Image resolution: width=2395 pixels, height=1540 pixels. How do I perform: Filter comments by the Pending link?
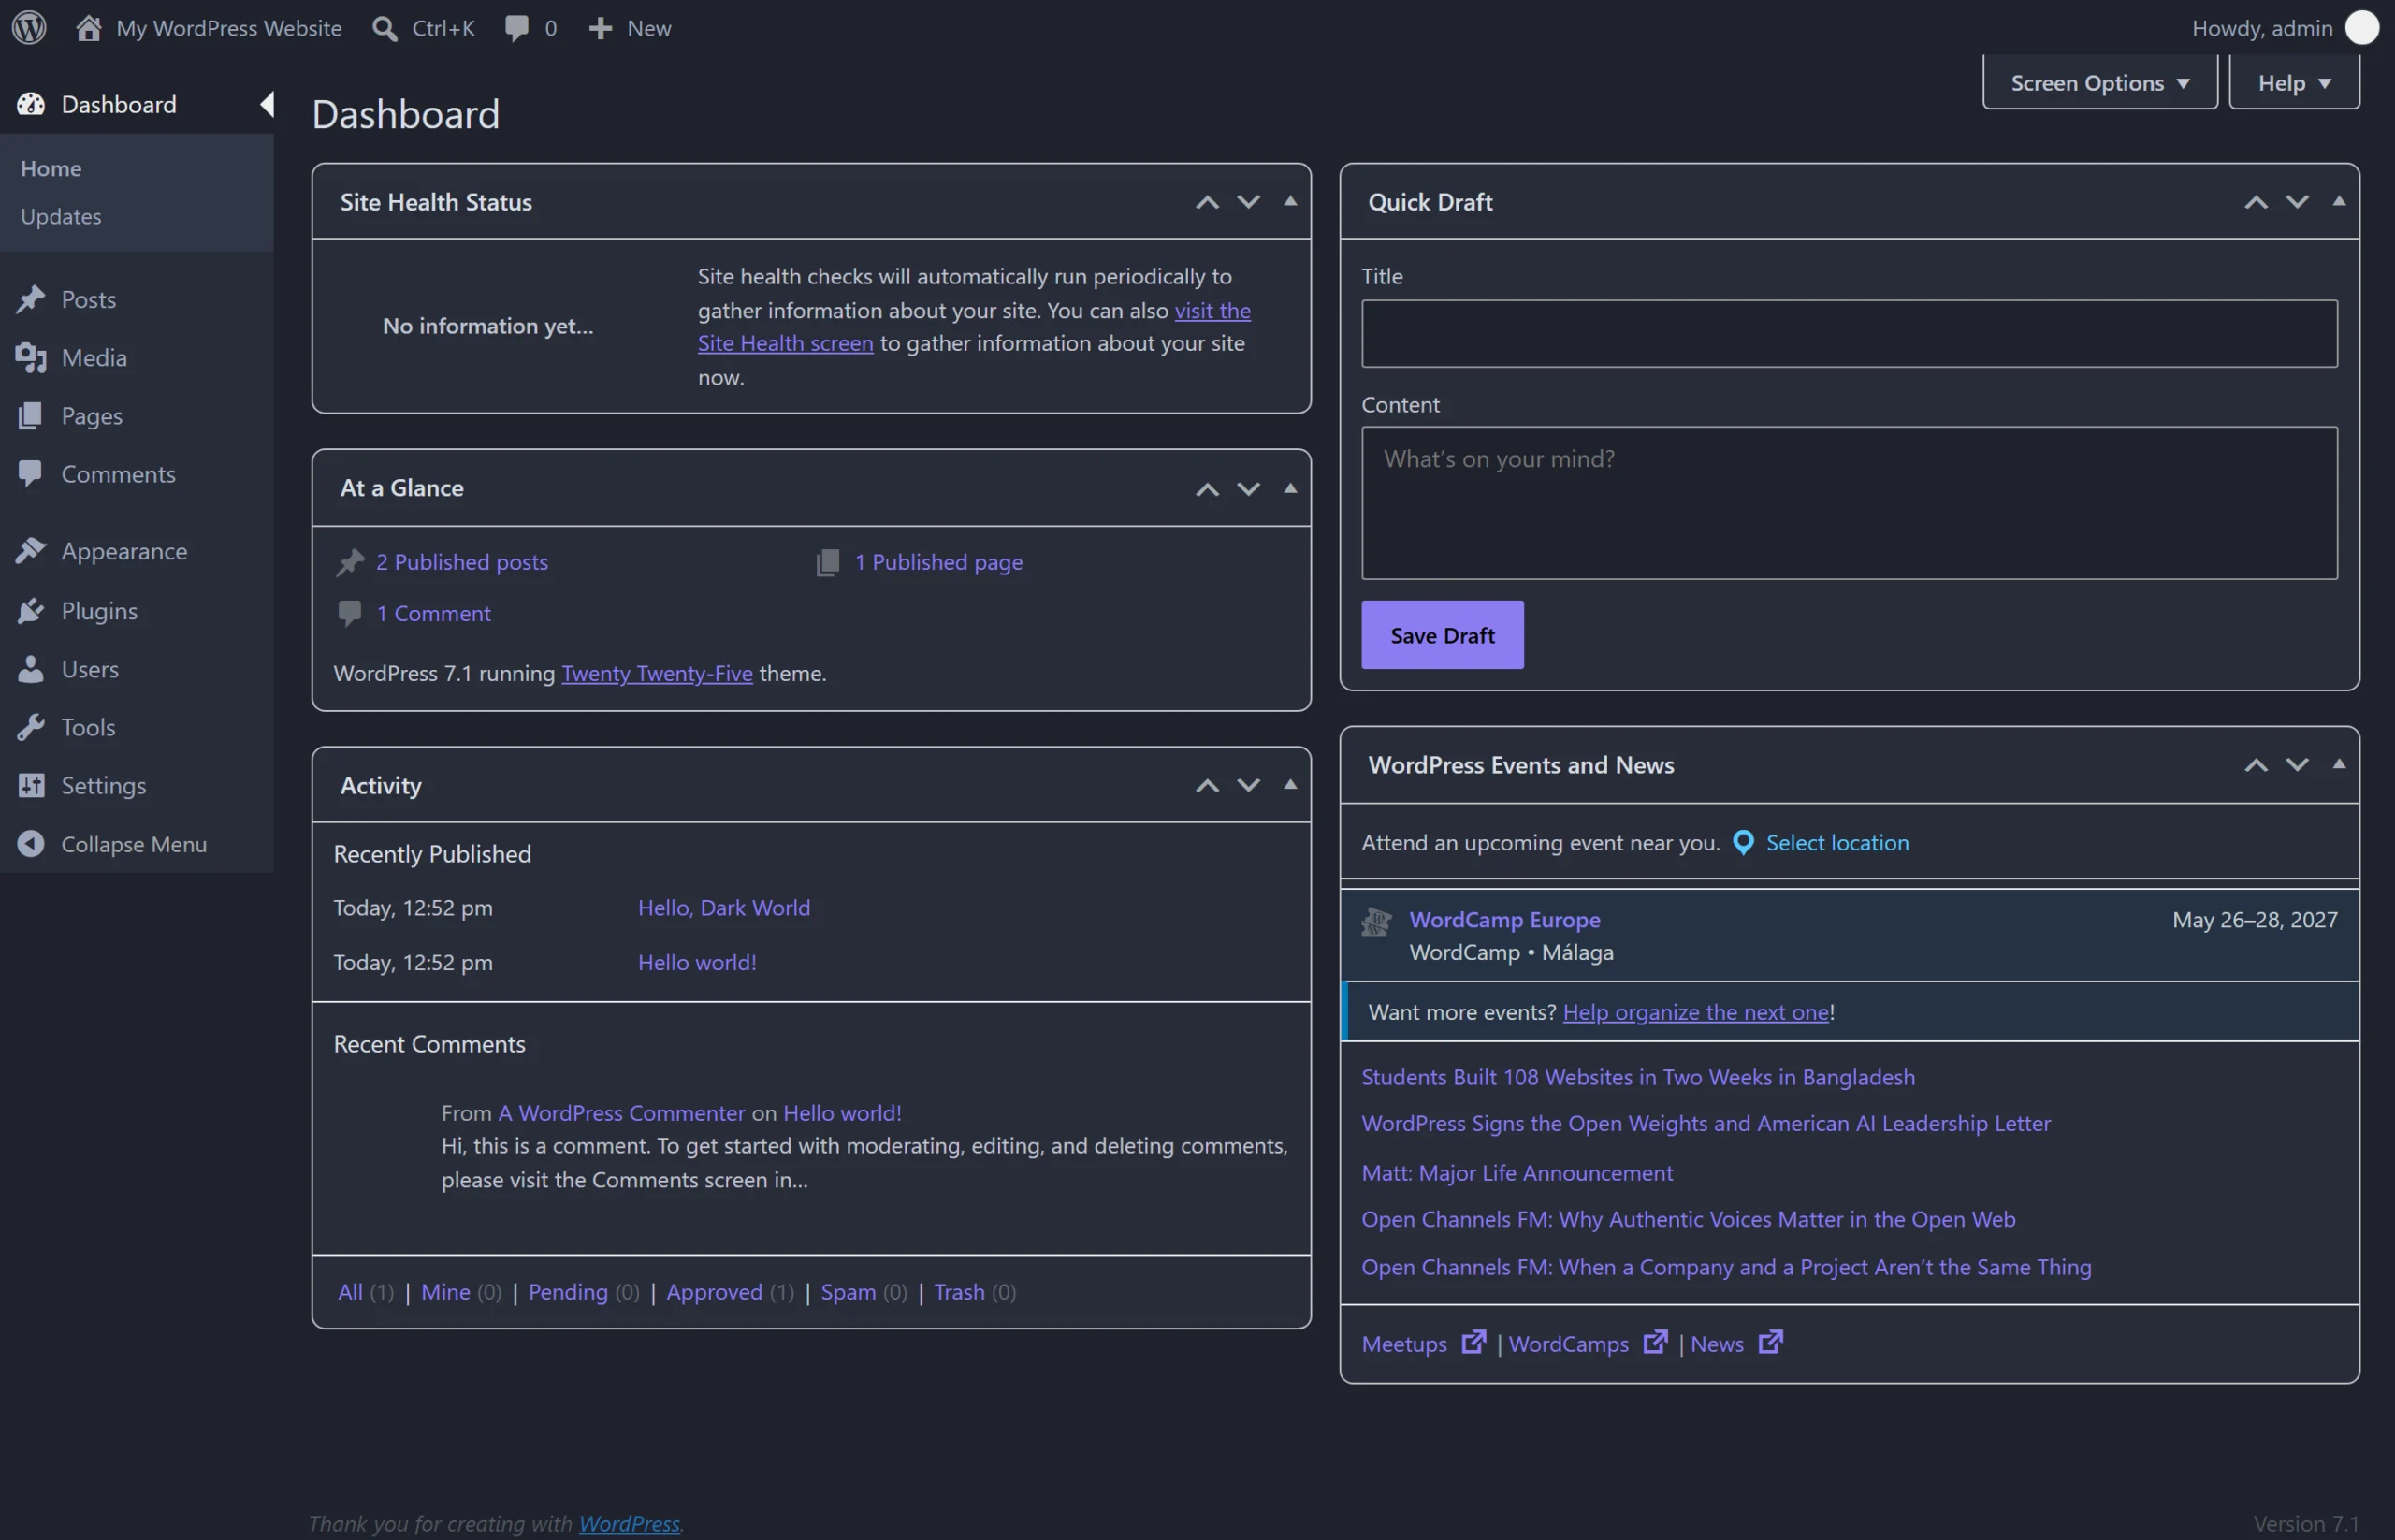coord(567,1291)
